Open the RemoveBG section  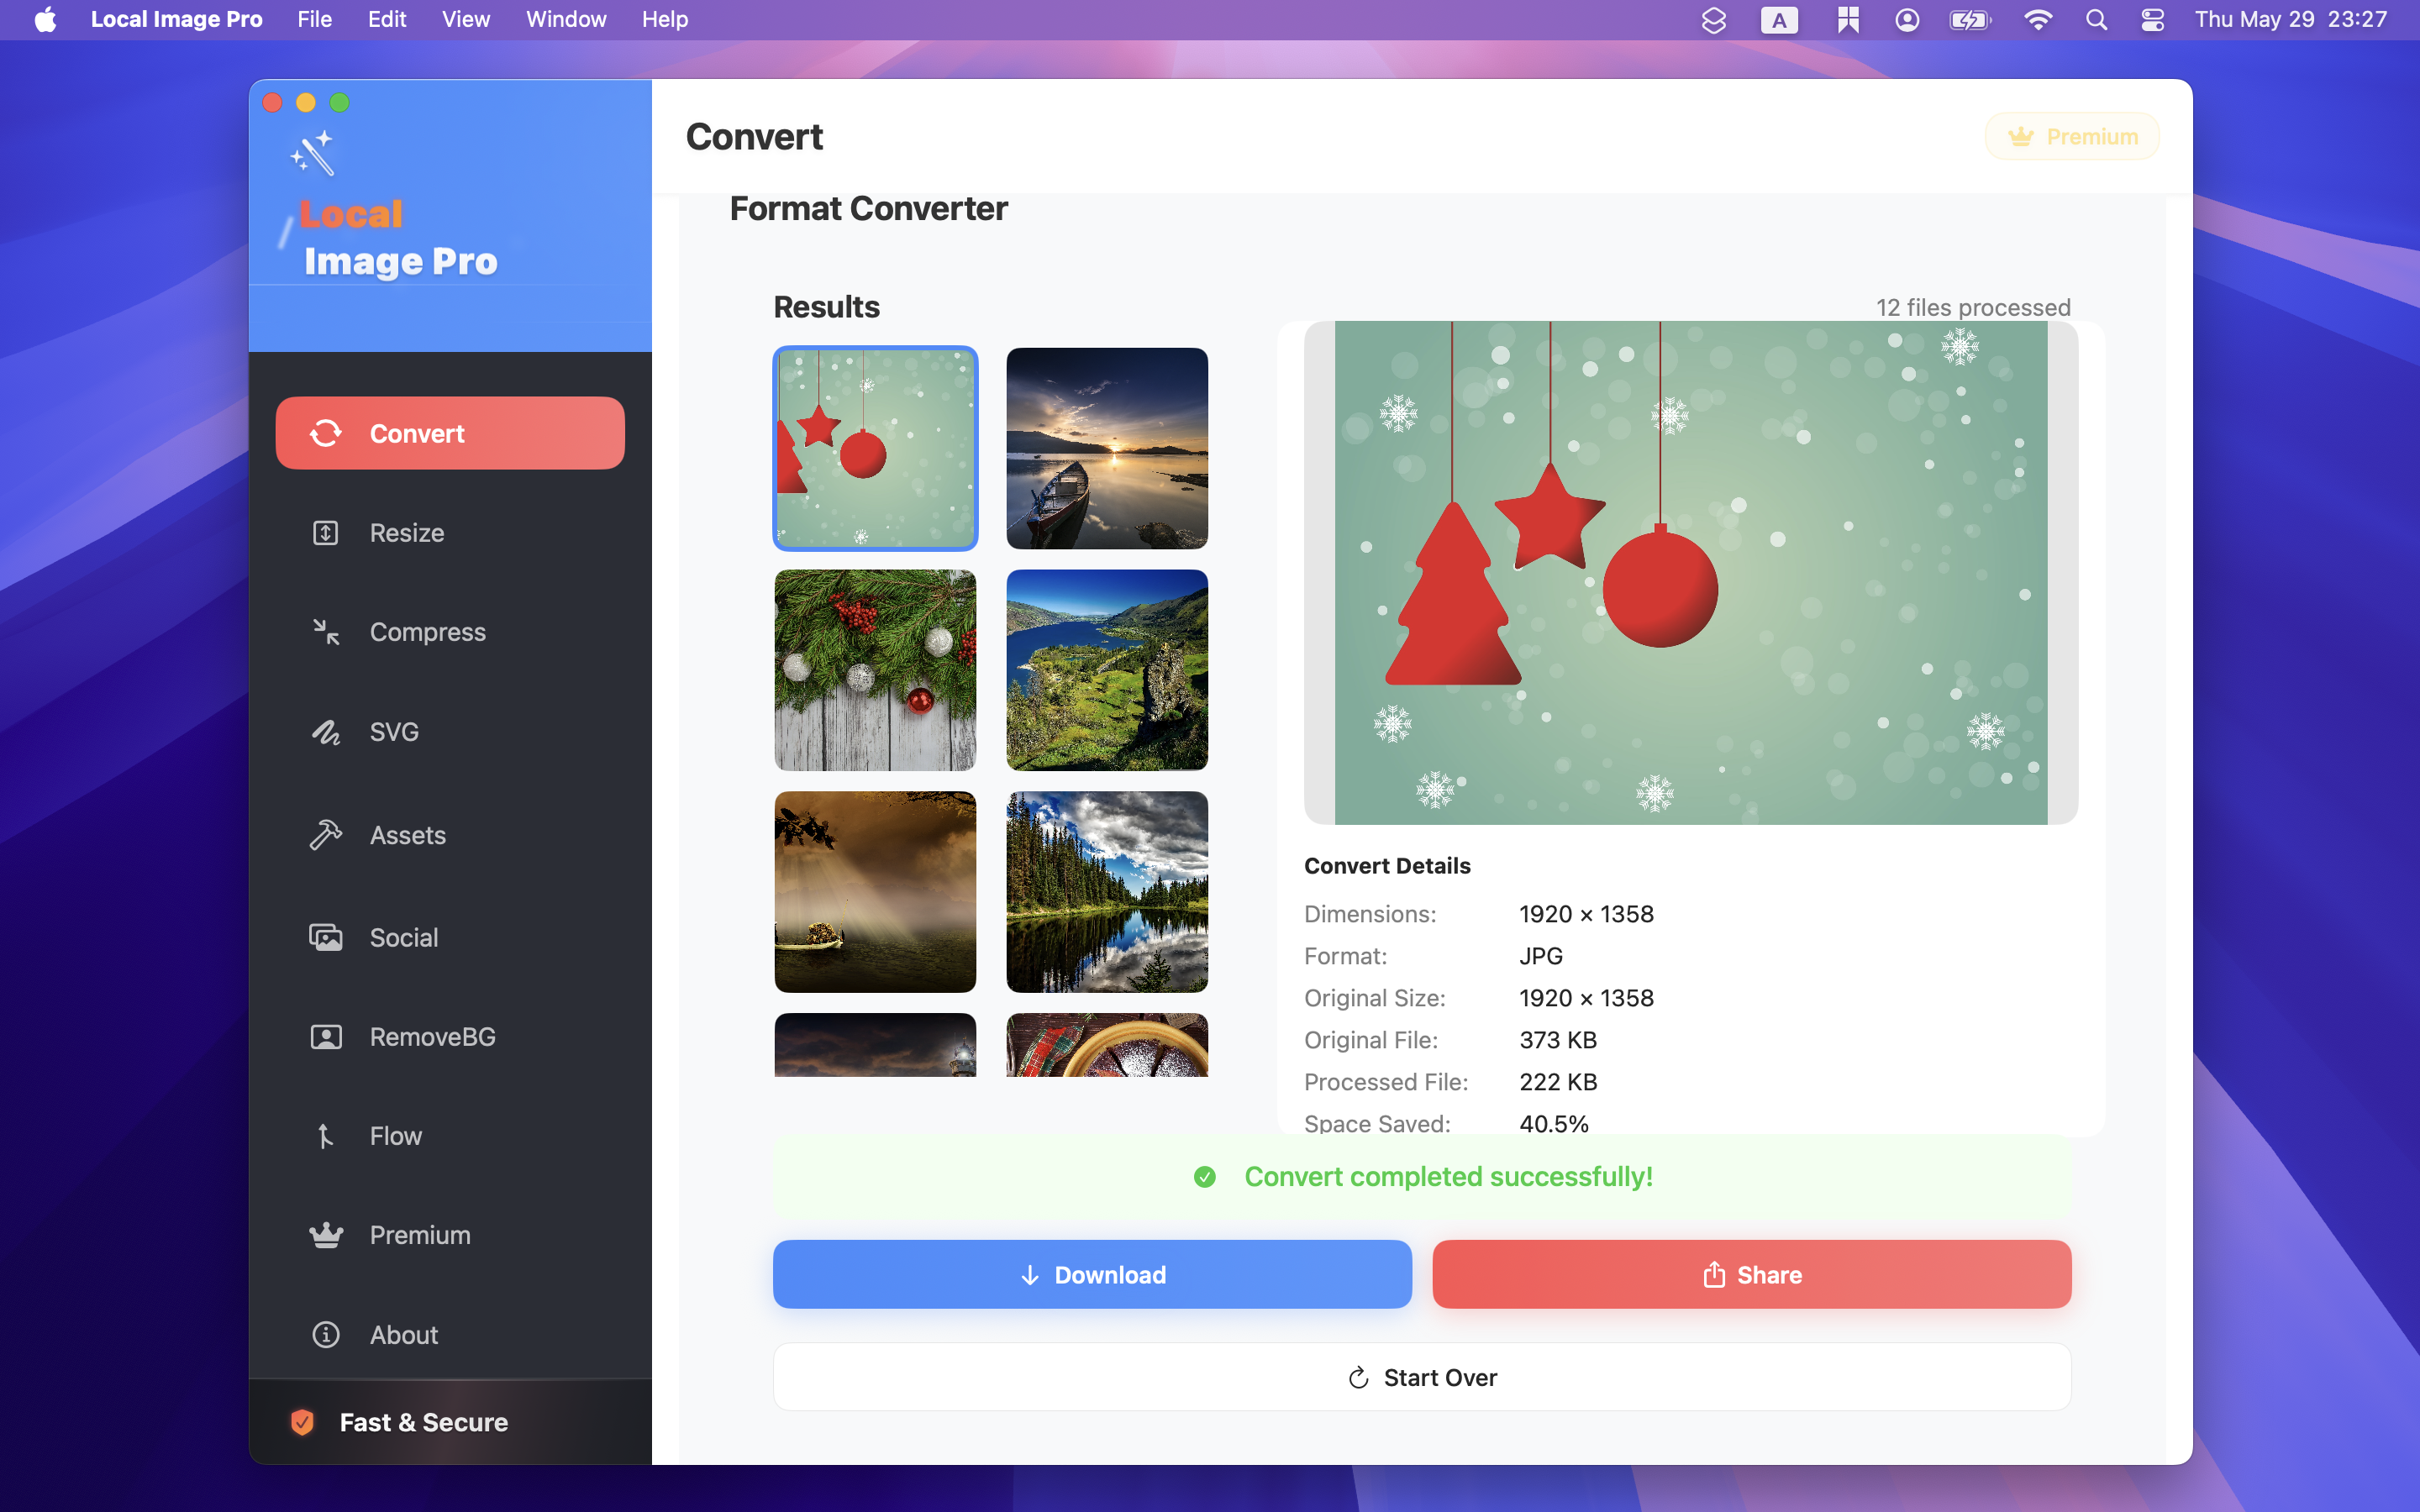pyautogui.click(x=450, y=1037)
